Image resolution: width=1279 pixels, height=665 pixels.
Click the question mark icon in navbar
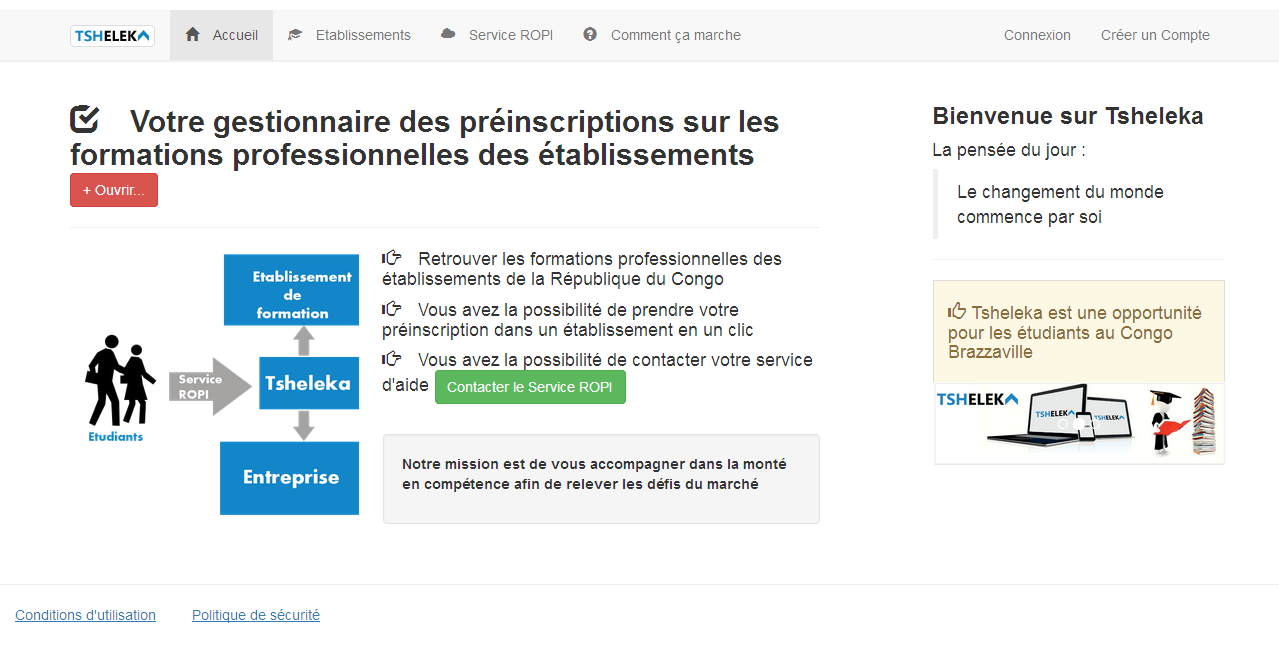click(x=590, y=35)
